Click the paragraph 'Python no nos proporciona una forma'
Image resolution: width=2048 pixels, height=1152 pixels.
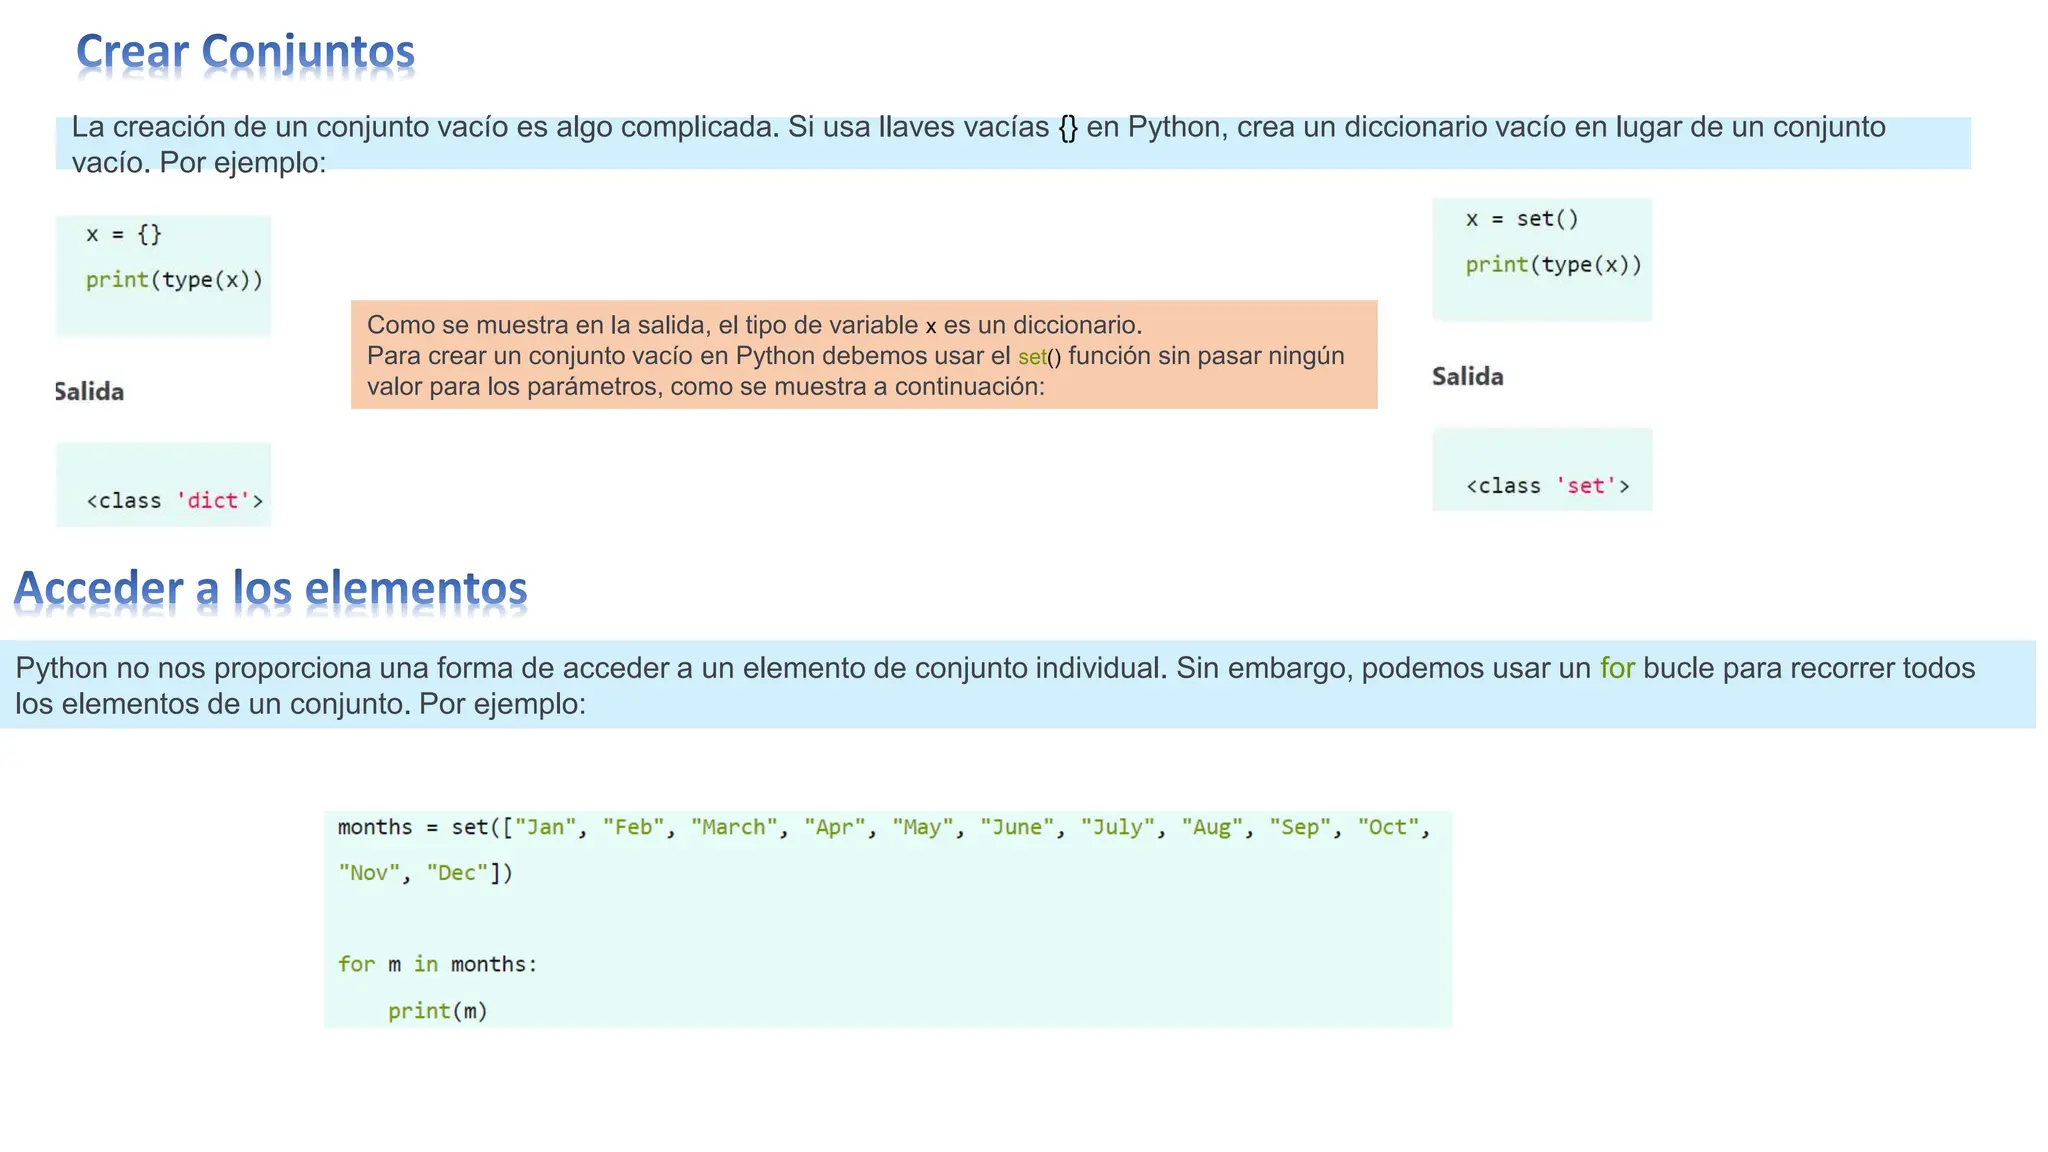tap(995, 686)
